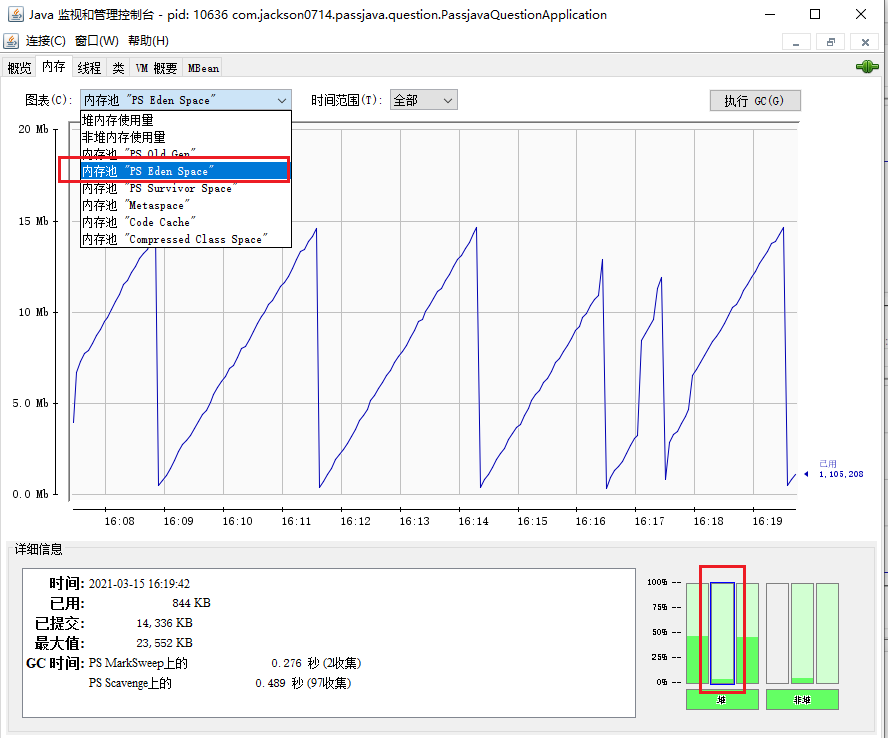Open the 帮助(H) menu
The width and height of the screenshot is (888, 738).
tap(148, 41)
